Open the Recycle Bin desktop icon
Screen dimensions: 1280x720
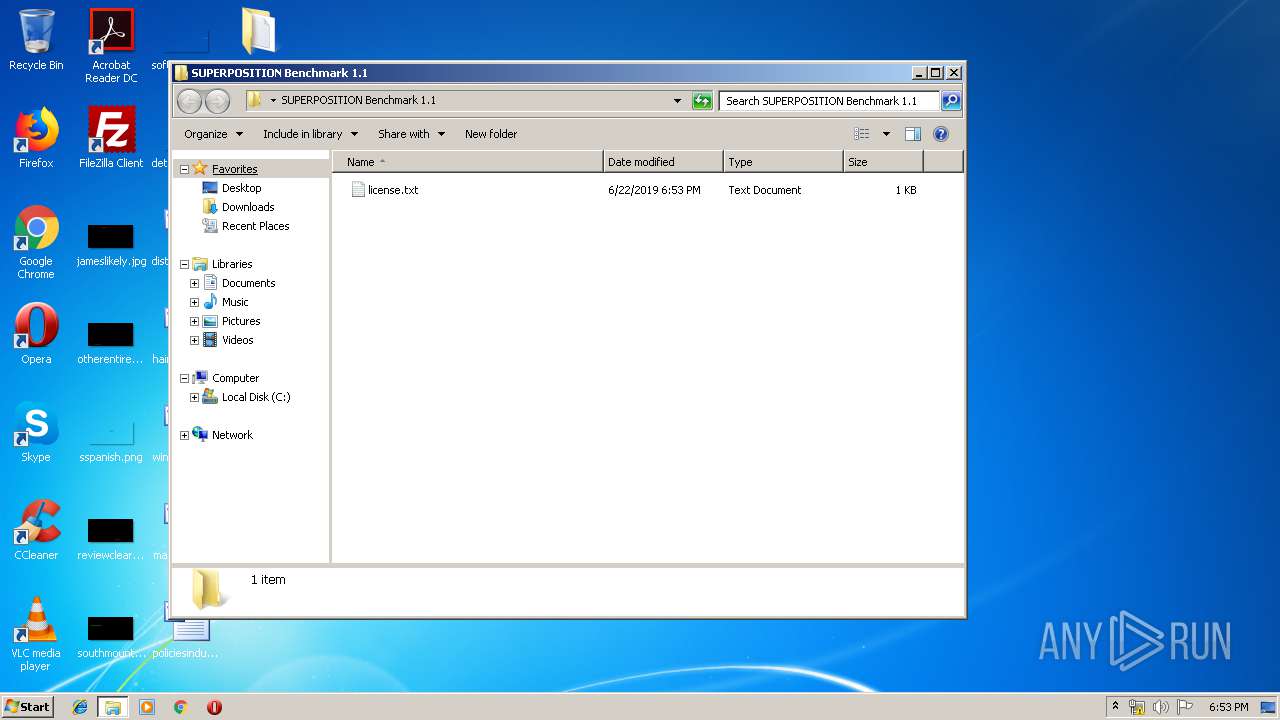[36, 40]
